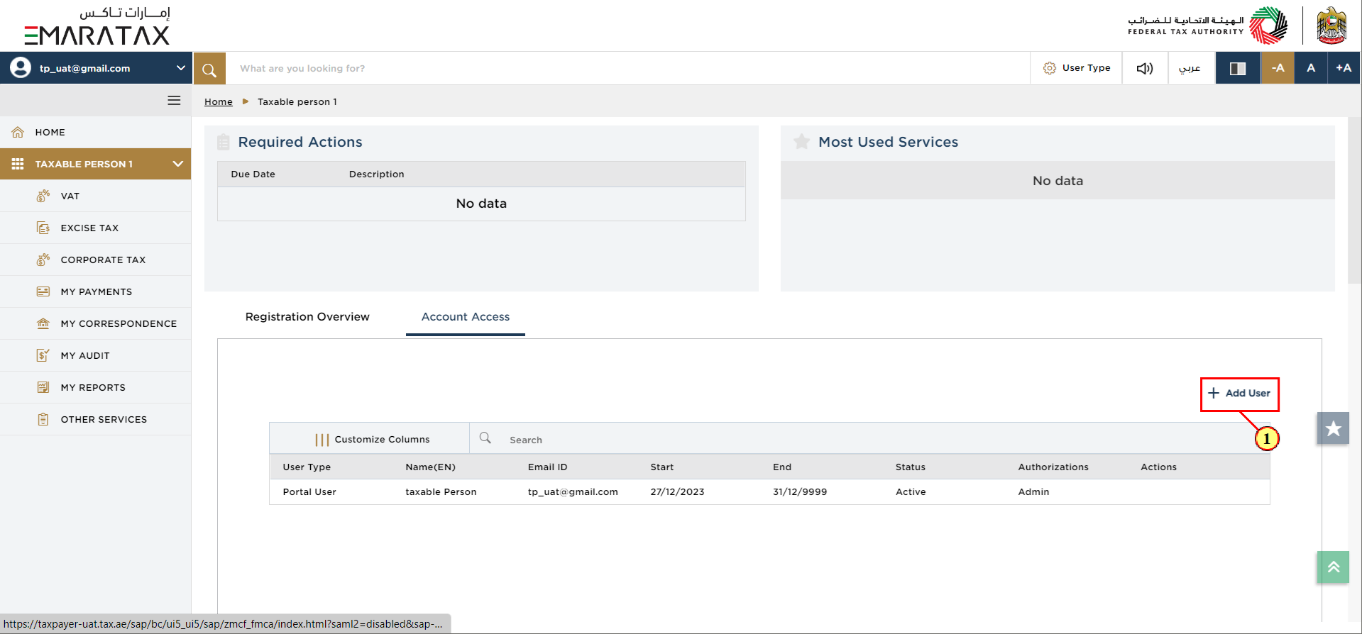Click the Required Actions clipboard icon
The image size is (1362, 634).
tap(223, 142)
